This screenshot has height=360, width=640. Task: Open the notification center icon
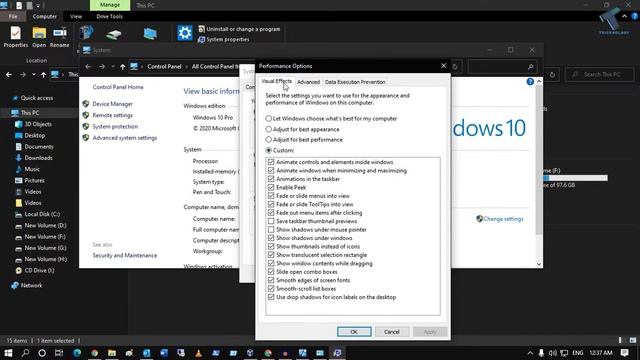coord(624,353)
